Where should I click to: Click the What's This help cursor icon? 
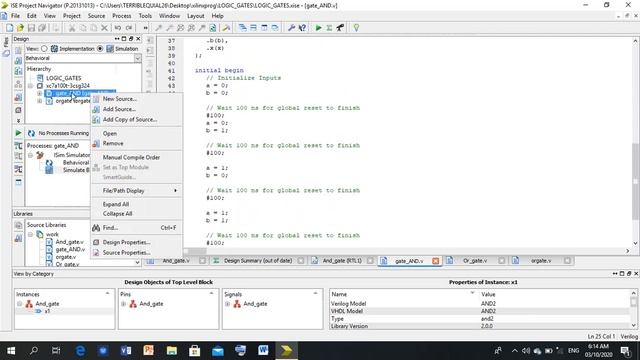coord(302,28)
